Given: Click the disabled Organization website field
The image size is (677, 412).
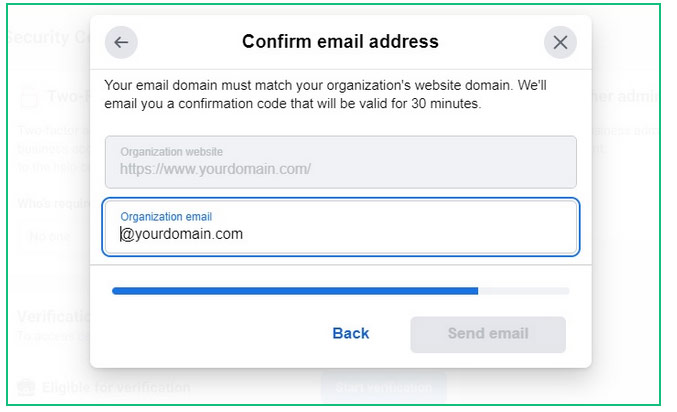Looking at the screenshot, I should (x=340, y=162).
